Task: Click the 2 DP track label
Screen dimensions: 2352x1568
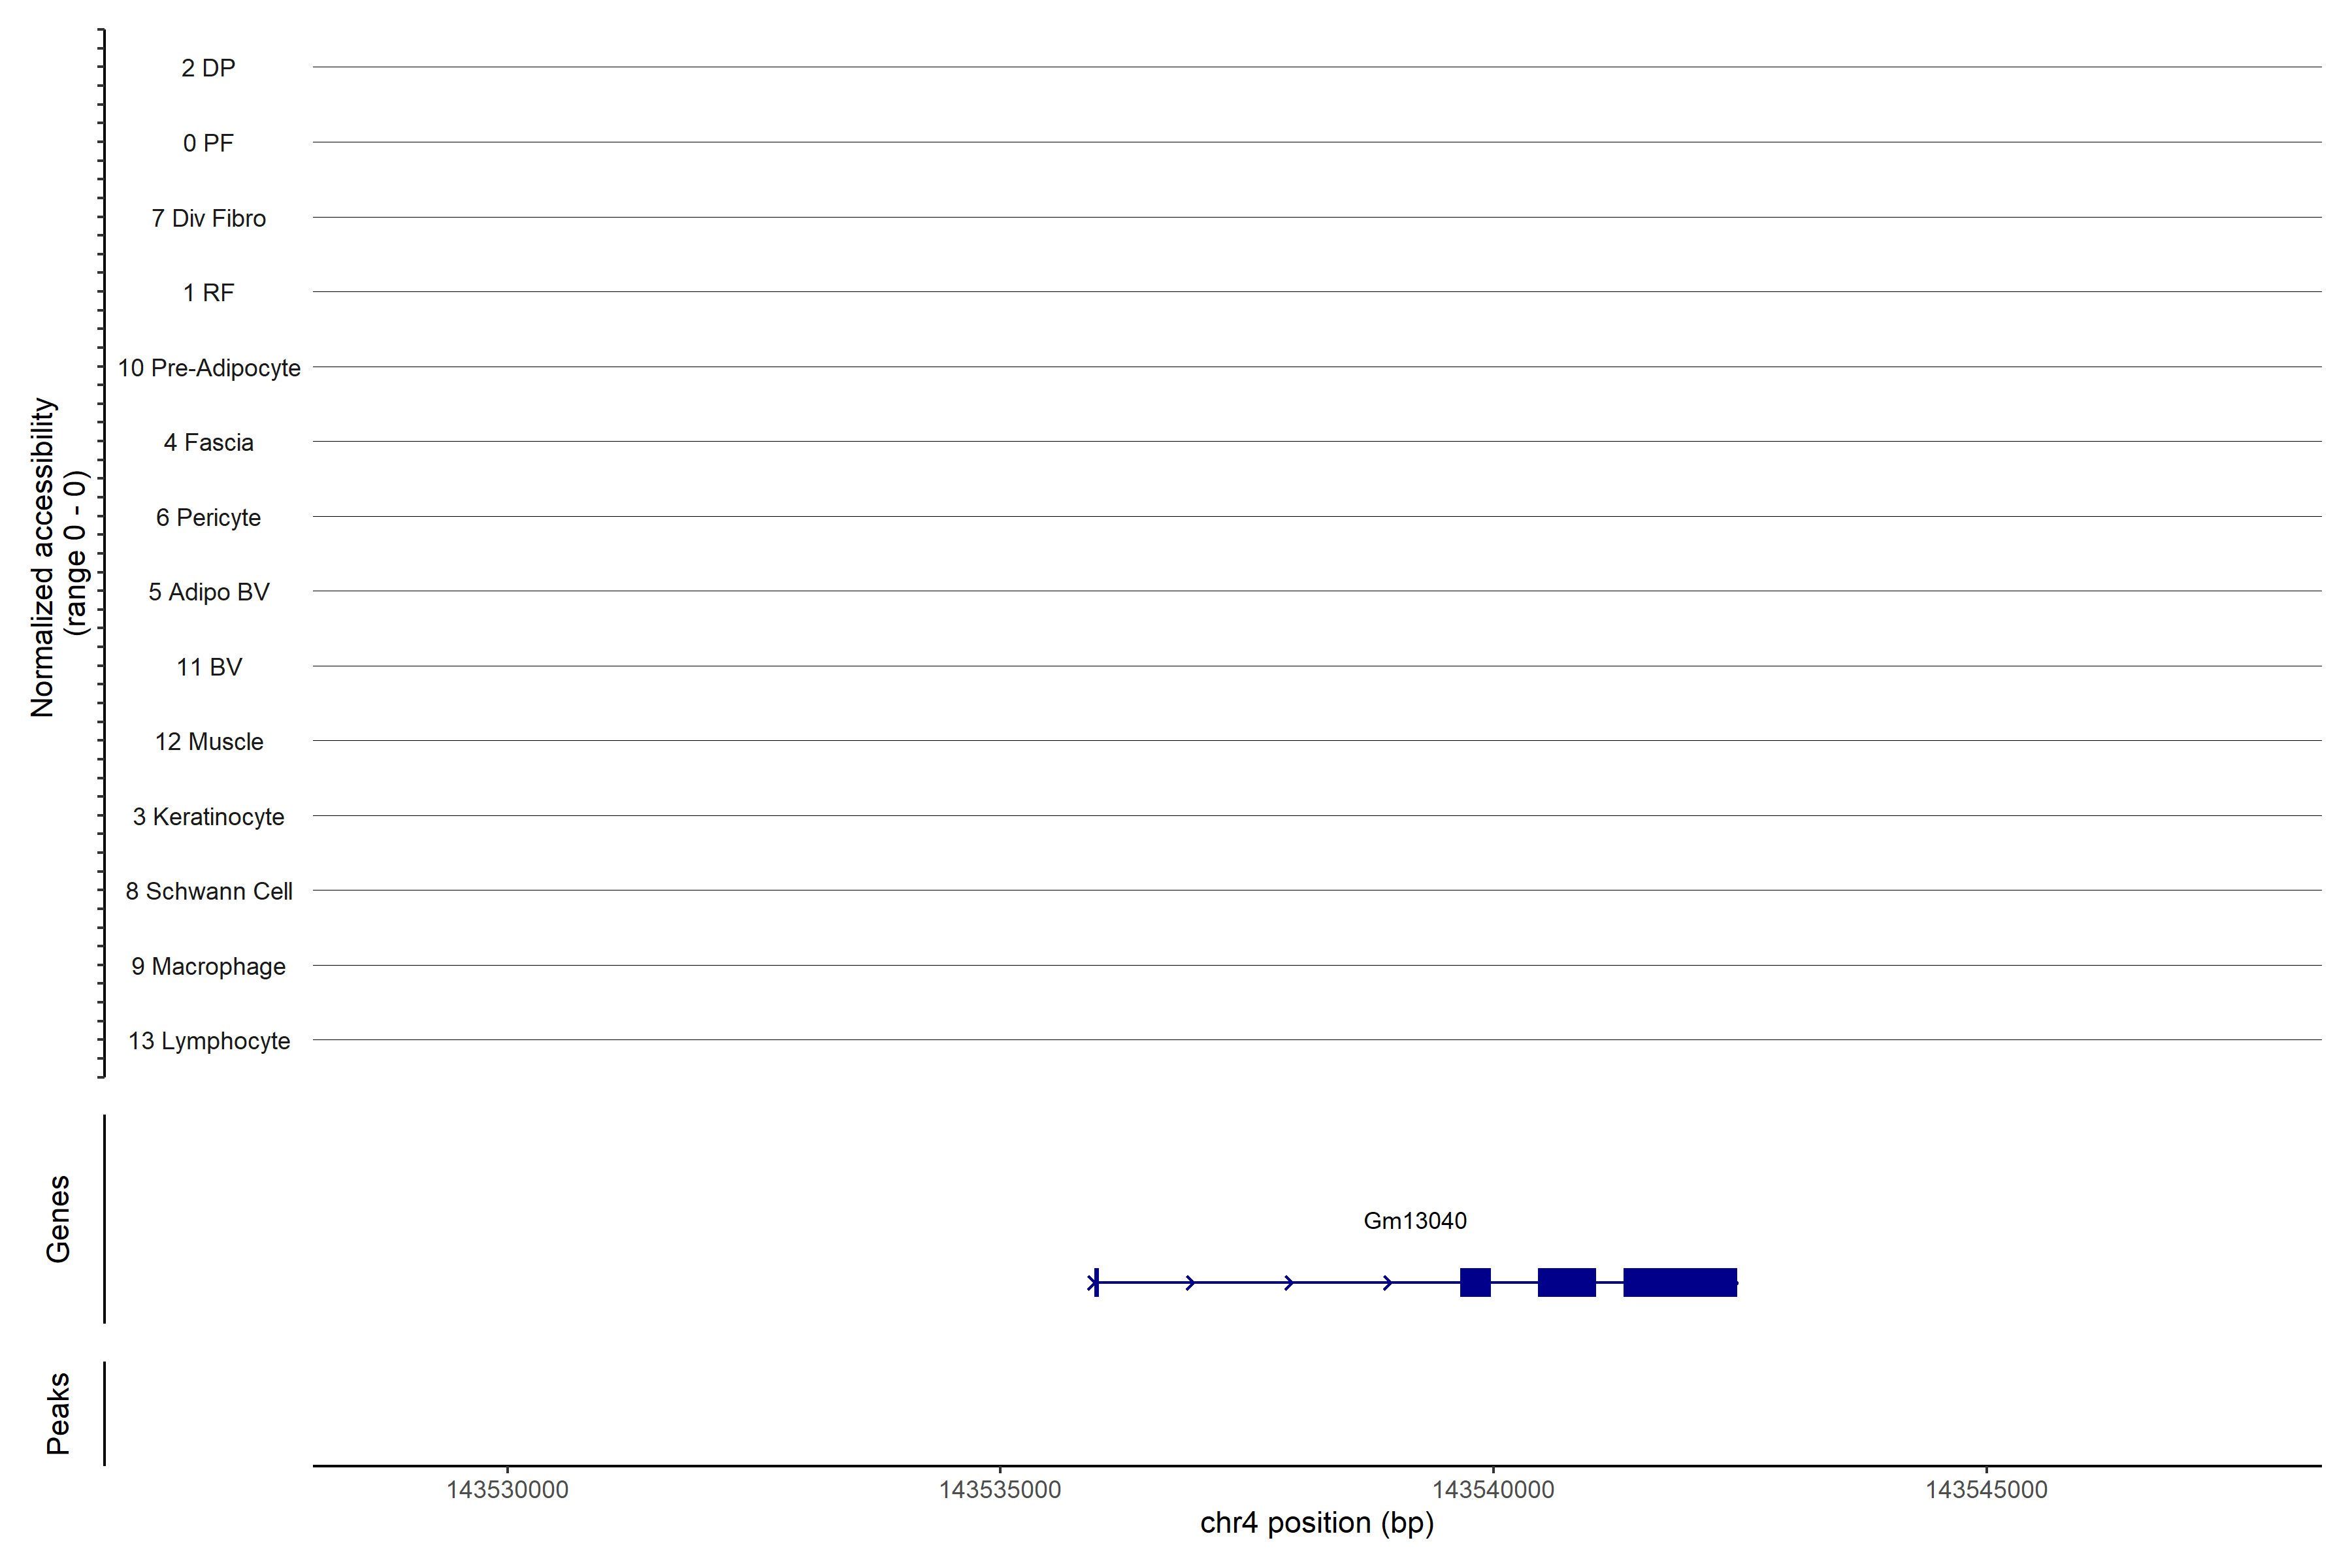Action: click(x=208, y=68)
